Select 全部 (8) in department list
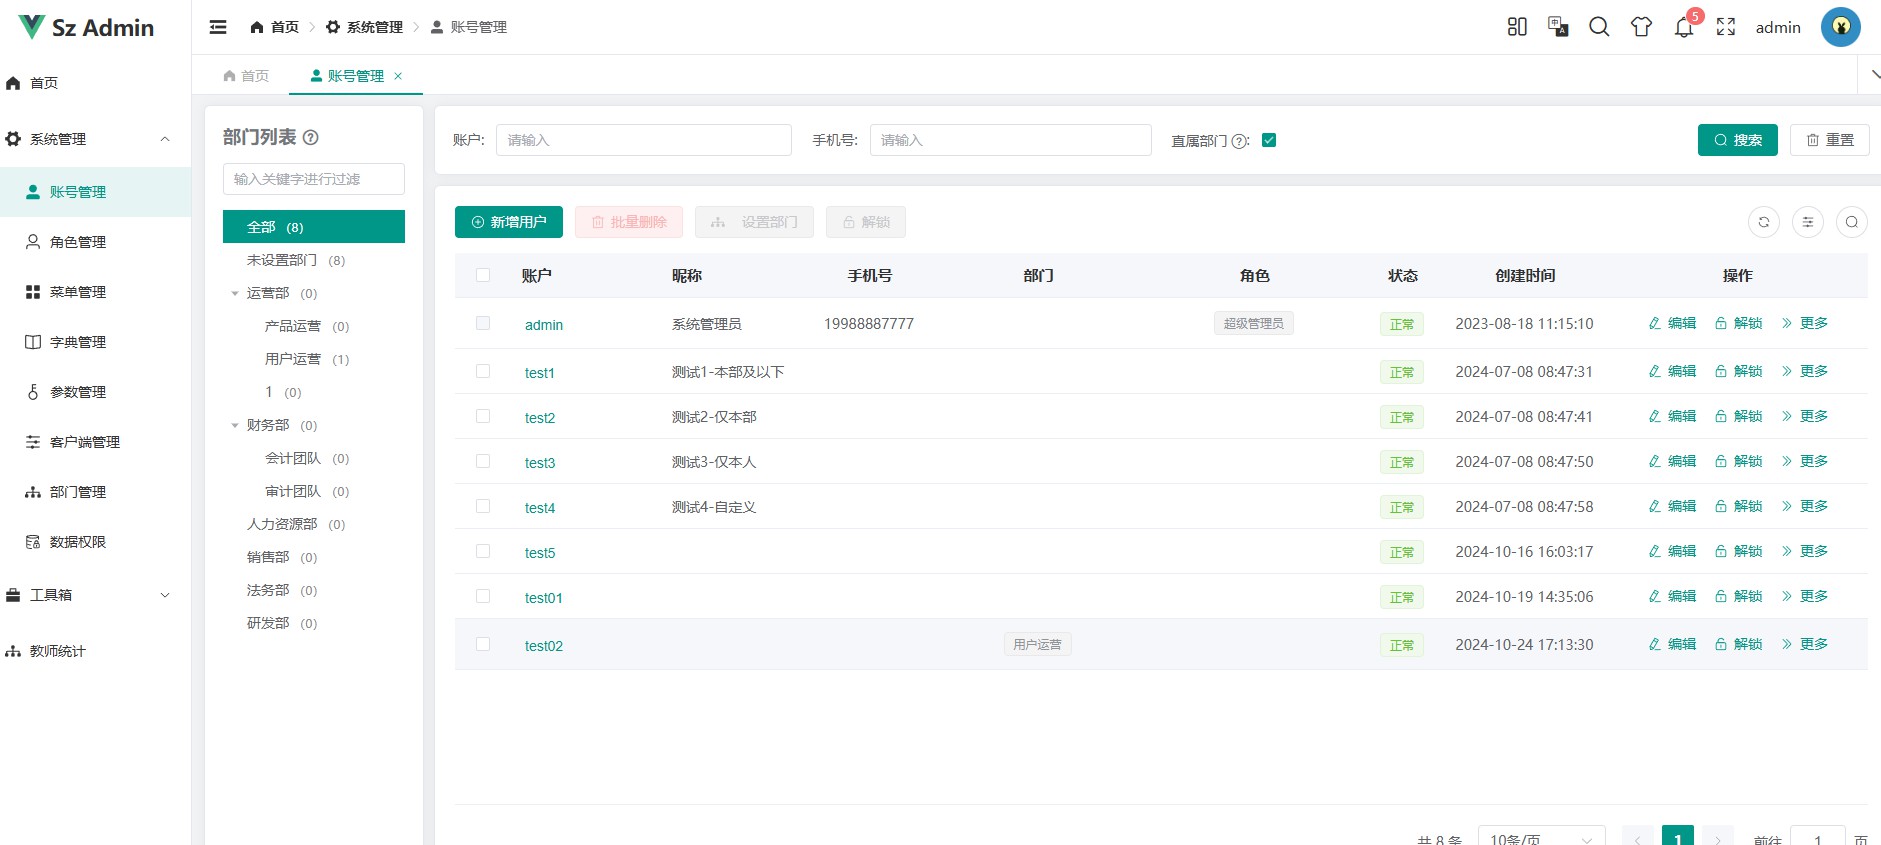This screenshot has height=845, width=1881. coord(314,227)
